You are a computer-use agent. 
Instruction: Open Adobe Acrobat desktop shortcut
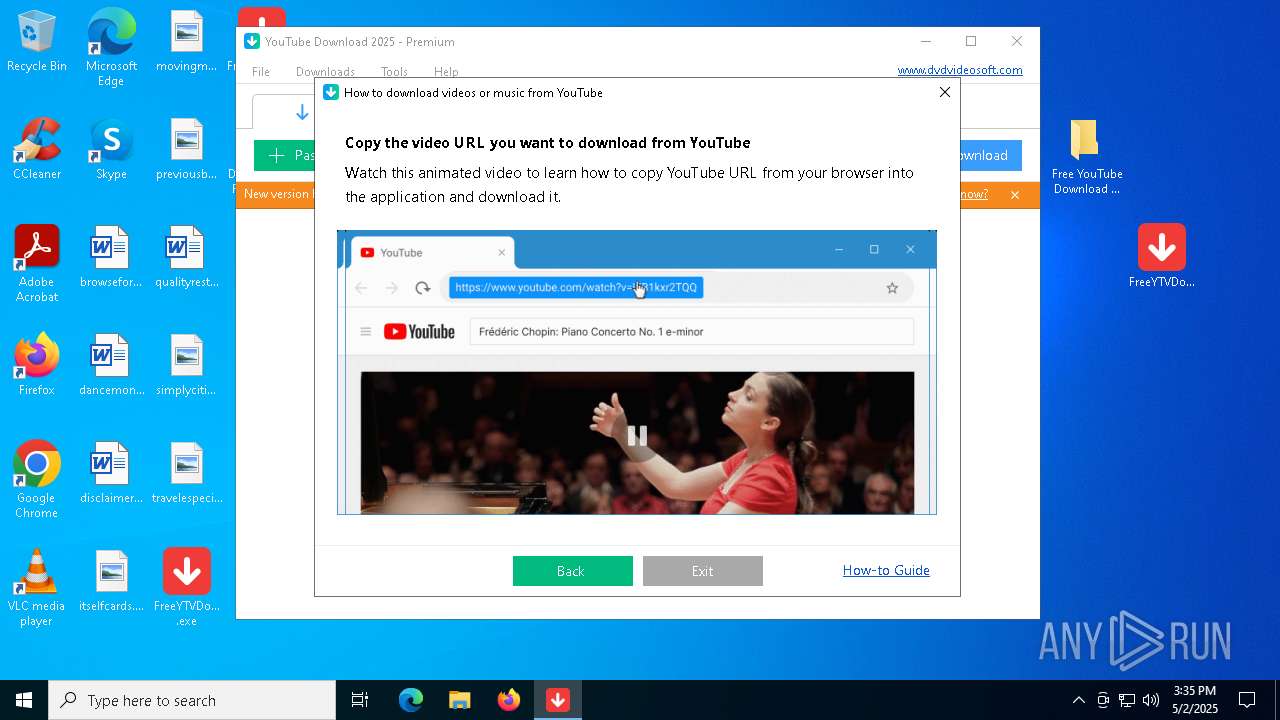point(37,264)
